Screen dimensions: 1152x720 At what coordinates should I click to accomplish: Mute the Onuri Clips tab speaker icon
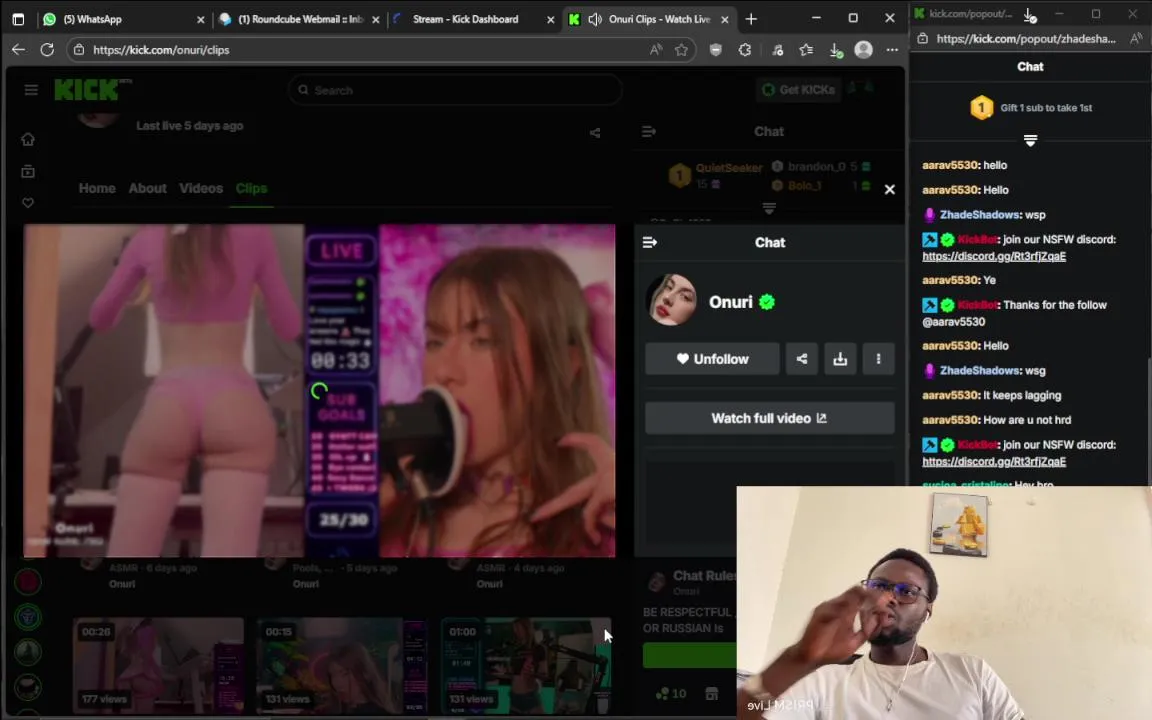click(x=595, y=19)
